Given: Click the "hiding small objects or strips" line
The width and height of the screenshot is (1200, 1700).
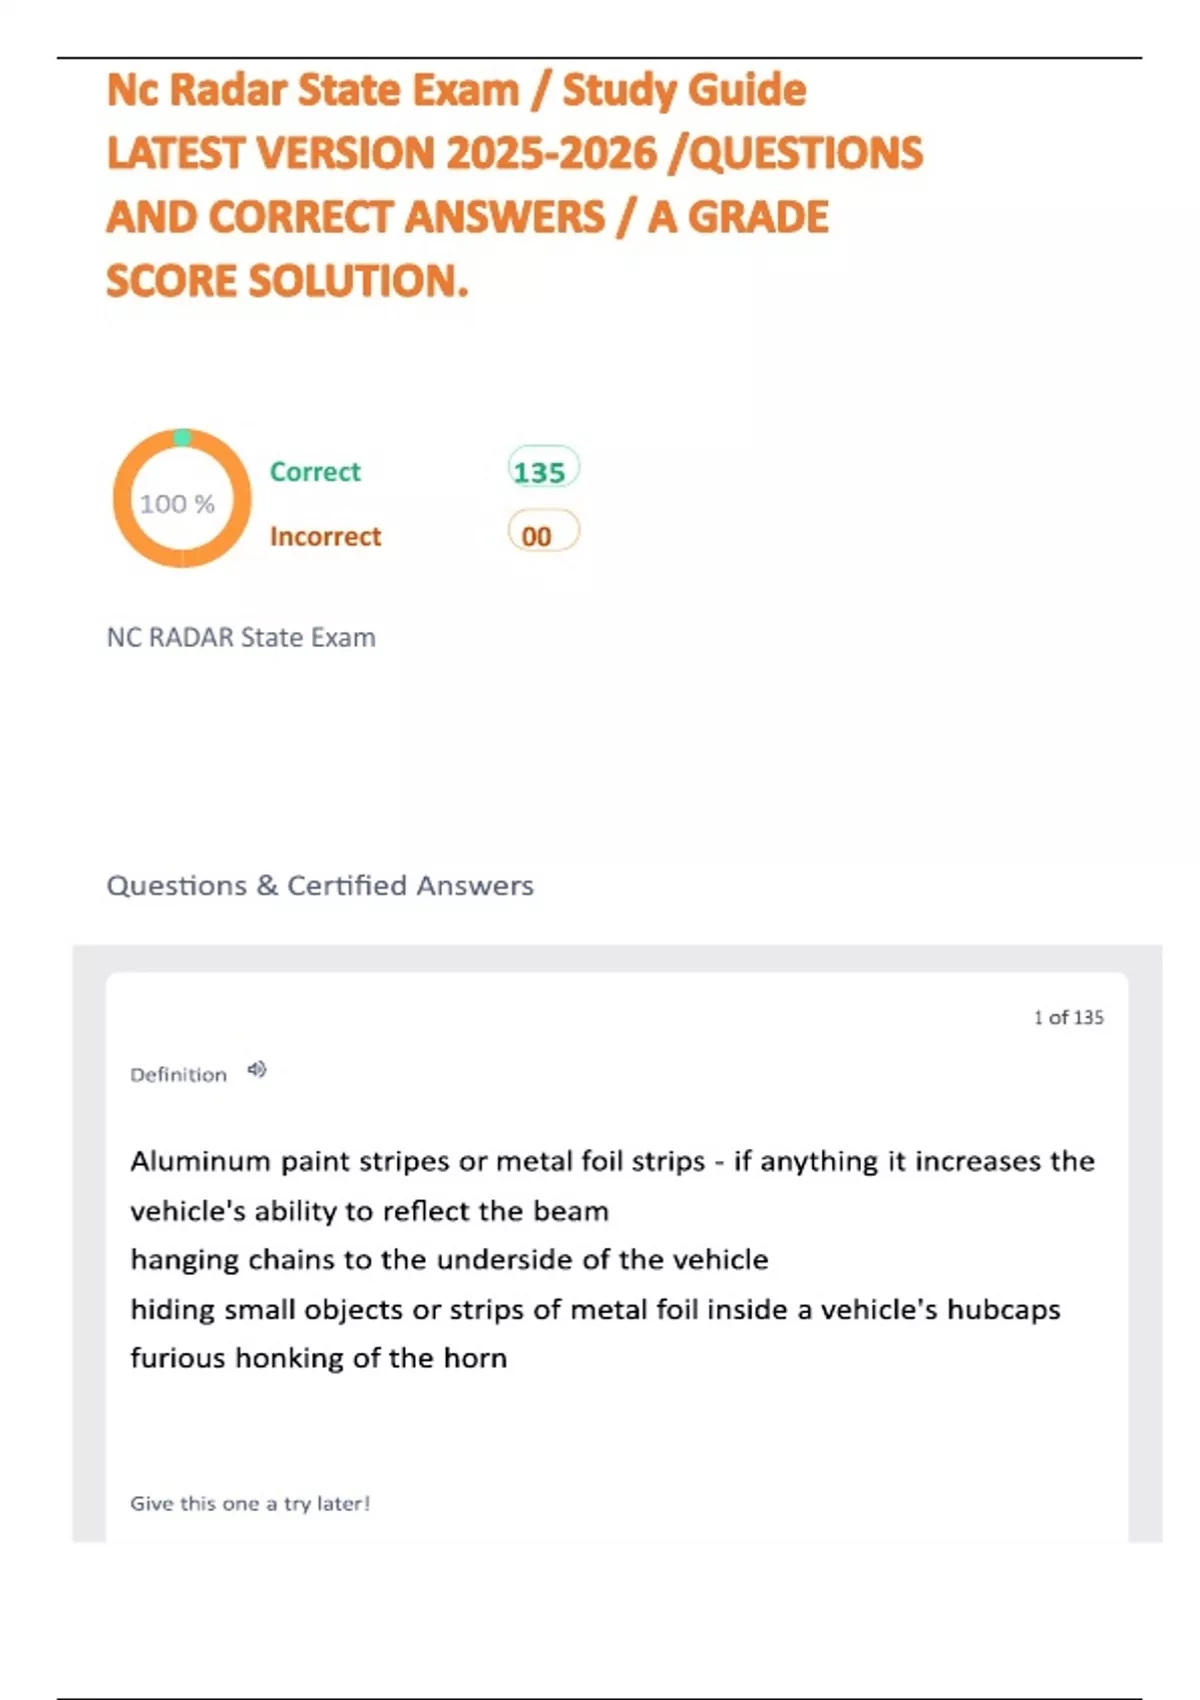Looking at the screenshot, I should click(595, 1309).
